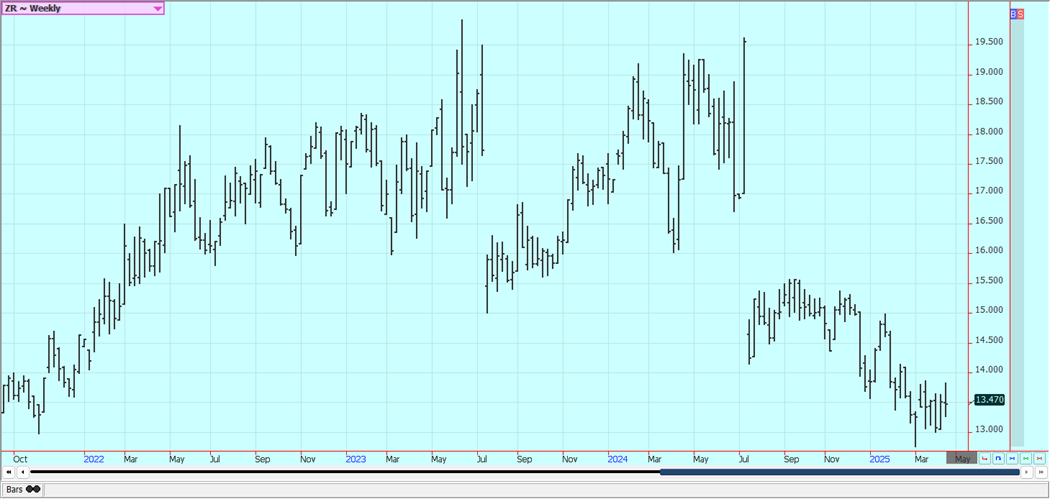
Task: Jump to the chart's last bar
Action: (x=1041, y=472)
